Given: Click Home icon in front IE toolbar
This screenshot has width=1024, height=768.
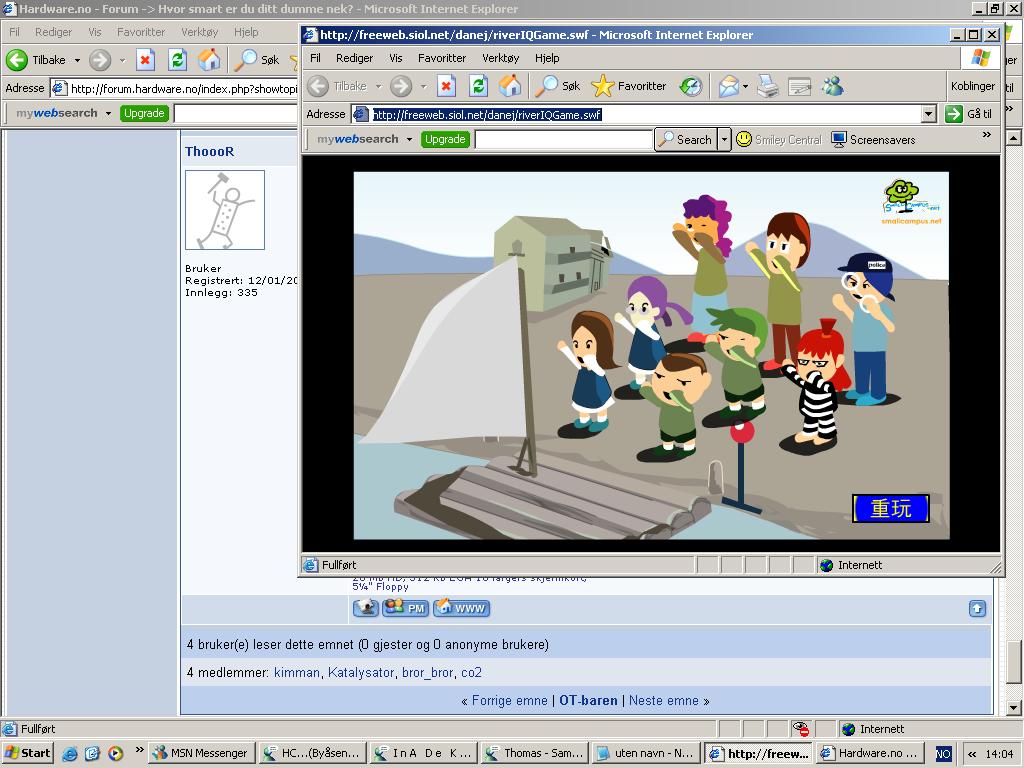Looking at the screenshot, I should click(510, 86).
